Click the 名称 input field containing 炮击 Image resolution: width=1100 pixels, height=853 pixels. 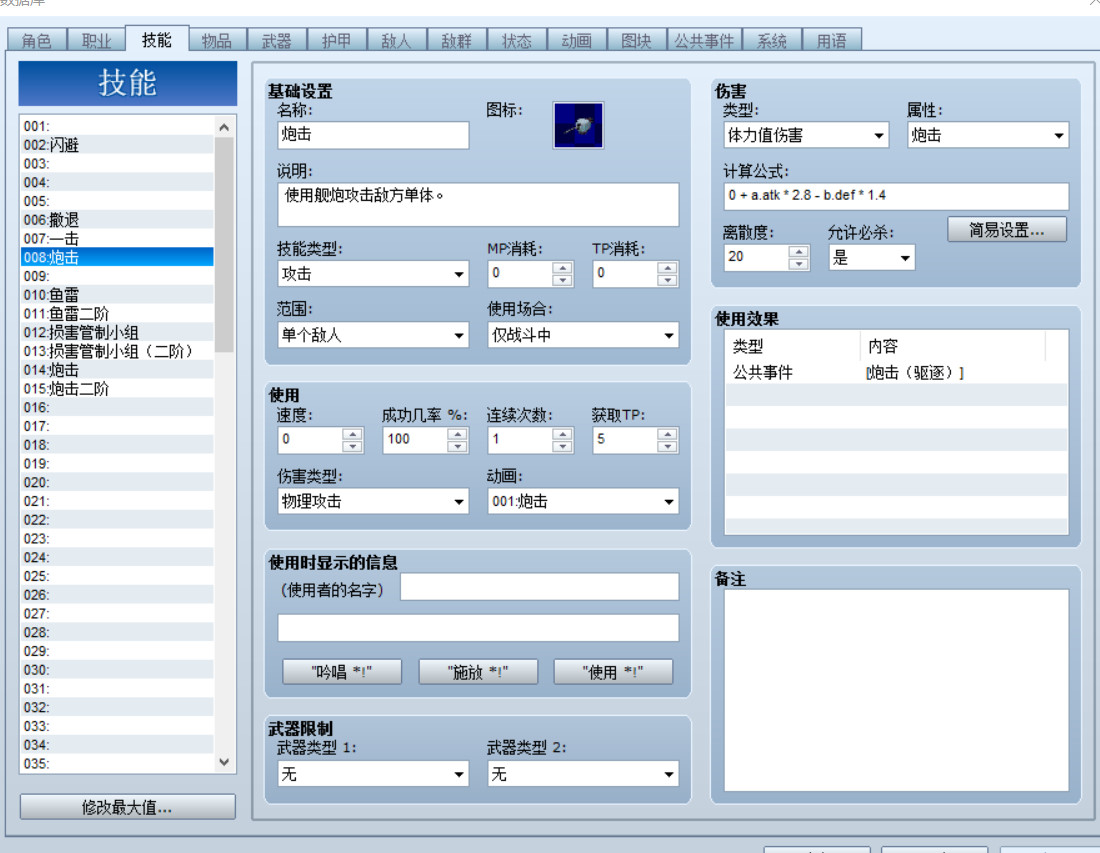(x=373, y=135)
